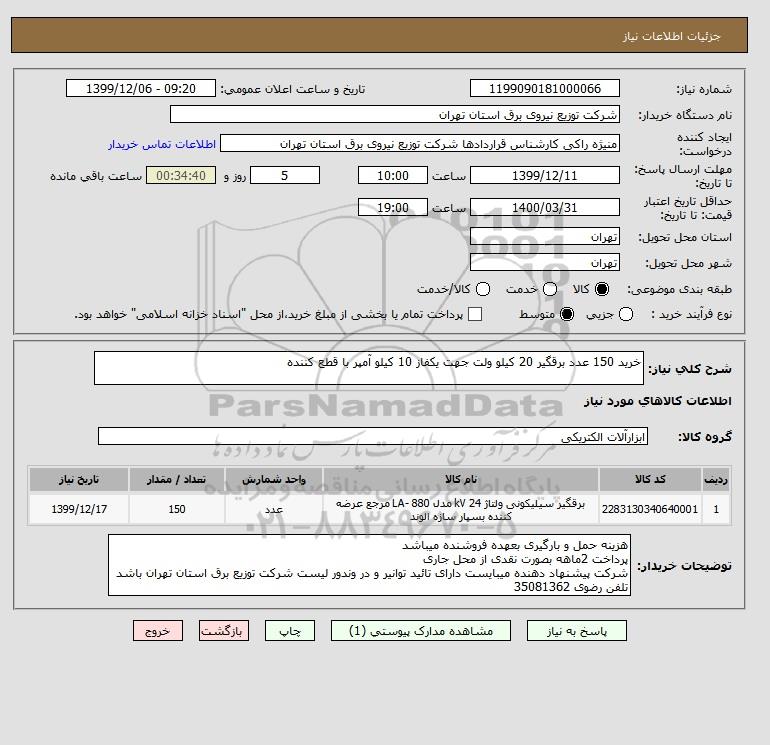This screenshot has height=745, width=770.
Task: Select the کالا radio button
Action: (602, 289)
